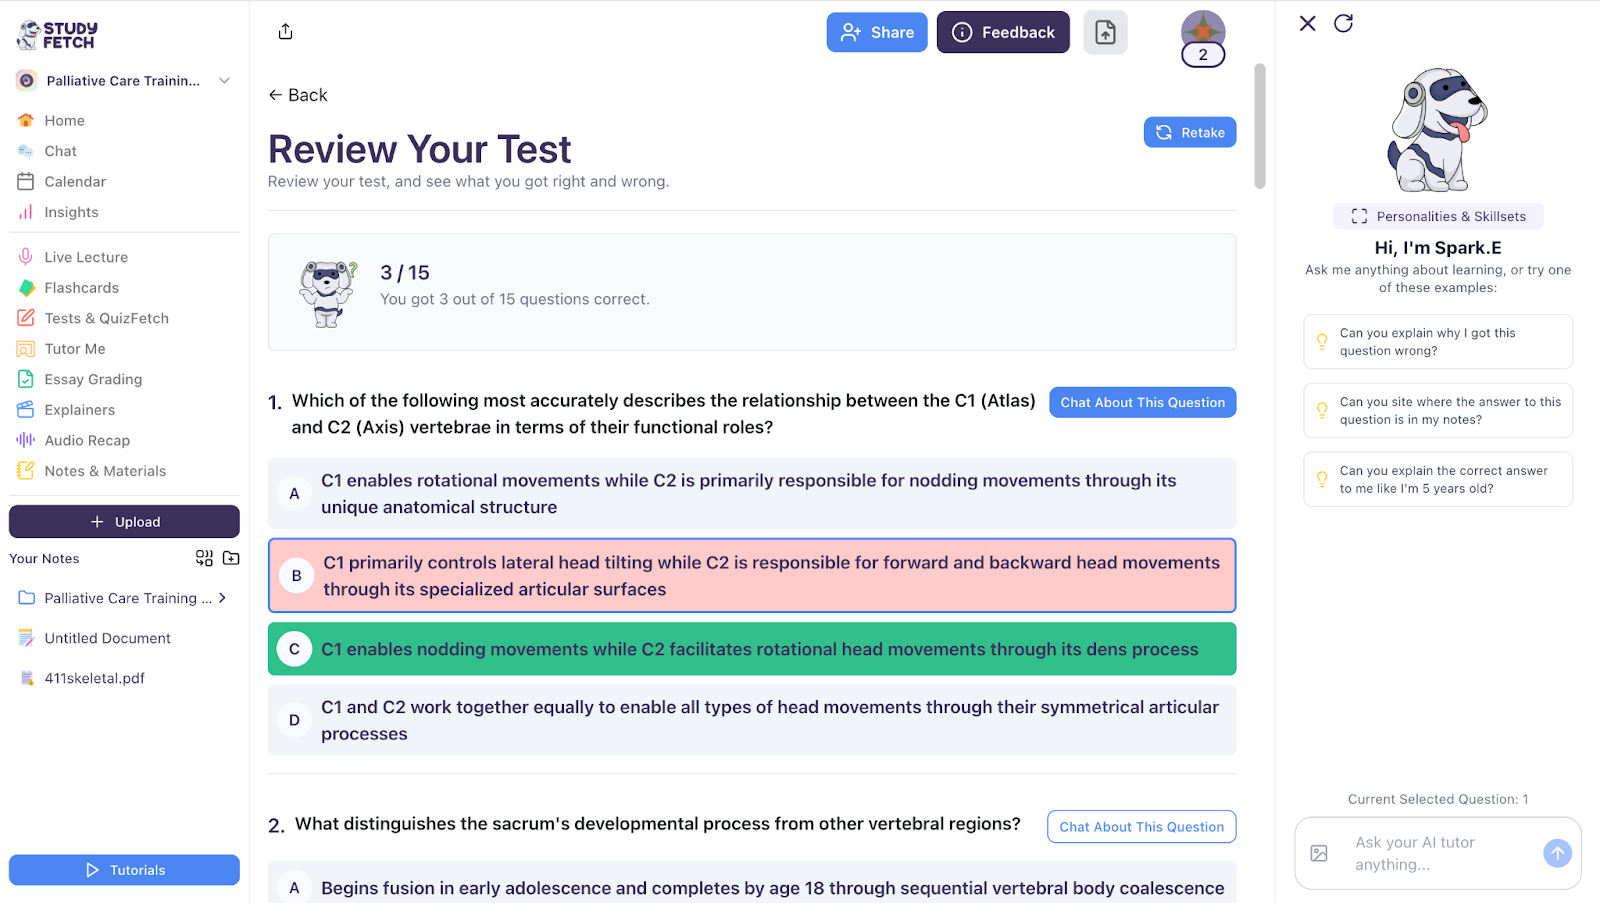Create a new folder in Your Notes
Image resolution: width=1600 pixels, height=903 pixels.
click(x=230, y=558)
